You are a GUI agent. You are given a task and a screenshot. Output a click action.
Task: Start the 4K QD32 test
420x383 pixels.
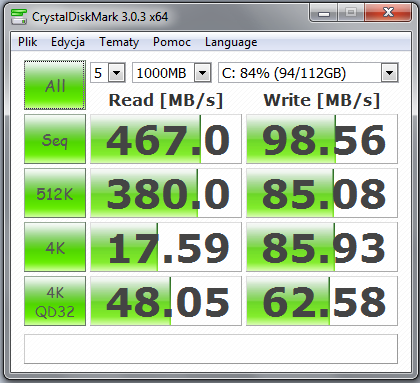click(x=55, y=301)
